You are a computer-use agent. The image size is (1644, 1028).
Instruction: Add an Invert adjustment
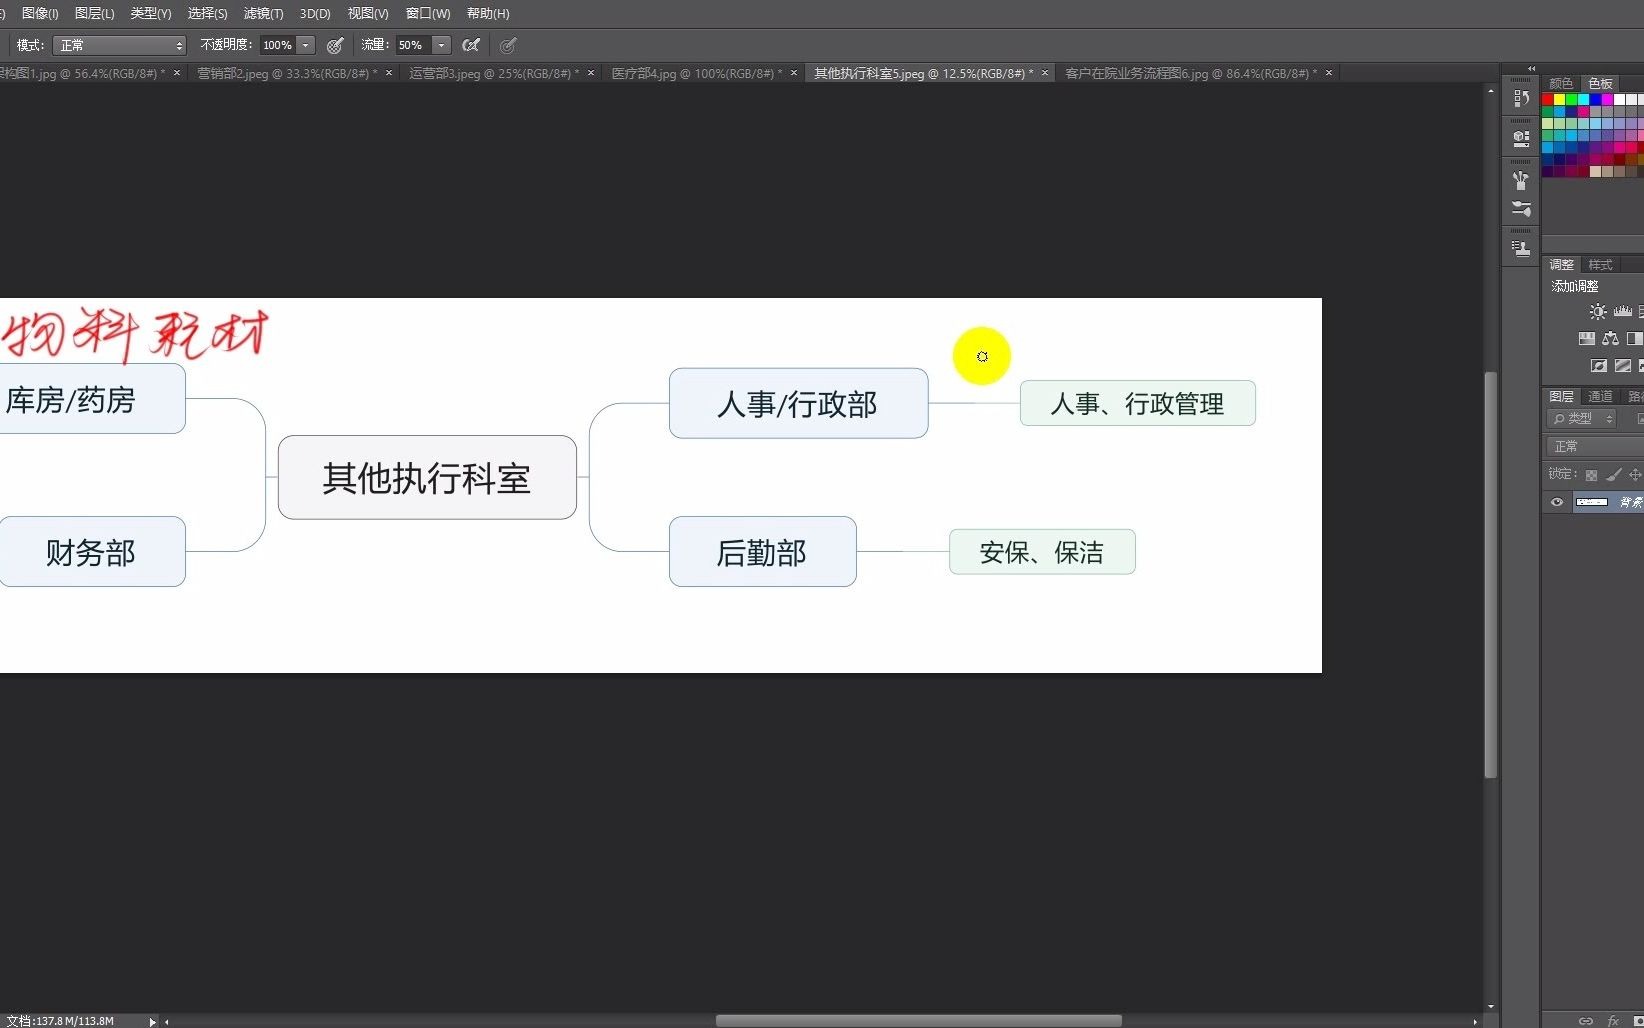coord(1598,366)
